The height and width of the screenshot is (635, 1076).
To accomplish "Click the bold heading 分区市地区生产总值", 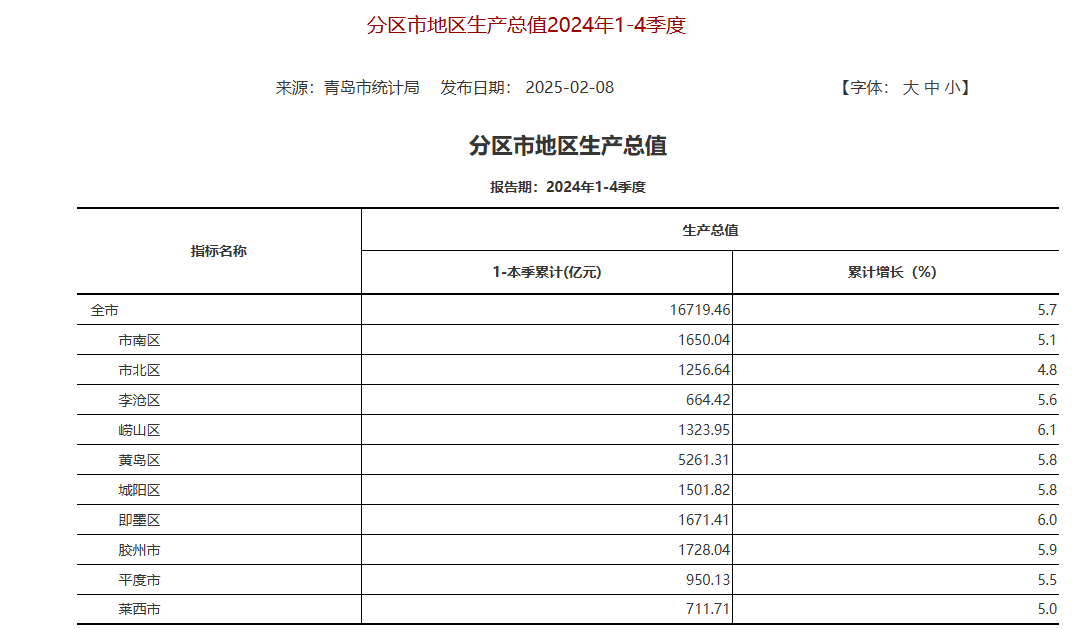I will pyautogui.click(x=568, y=146).
